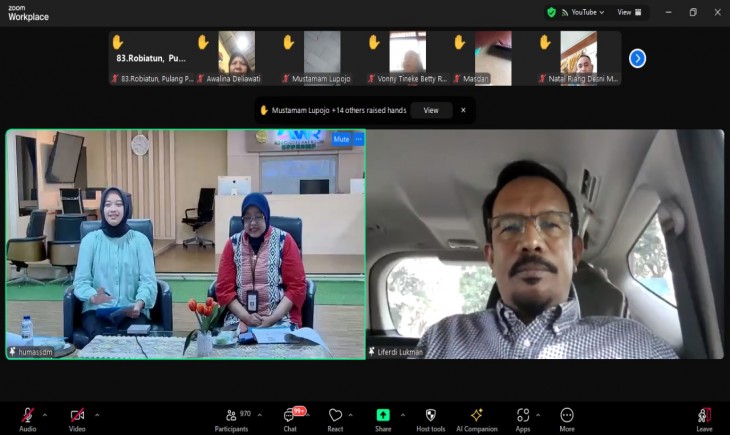Select Natal Riang Desni's participant thumbnail

click(x=579, y=58)
